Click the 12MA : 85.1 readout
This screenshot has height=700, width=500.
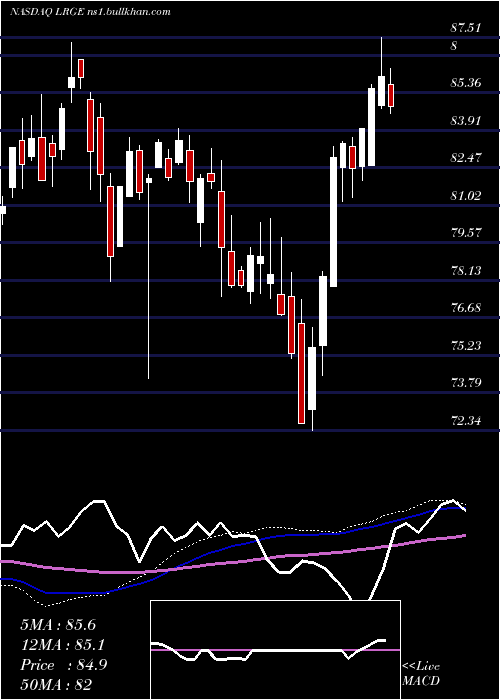64,645
